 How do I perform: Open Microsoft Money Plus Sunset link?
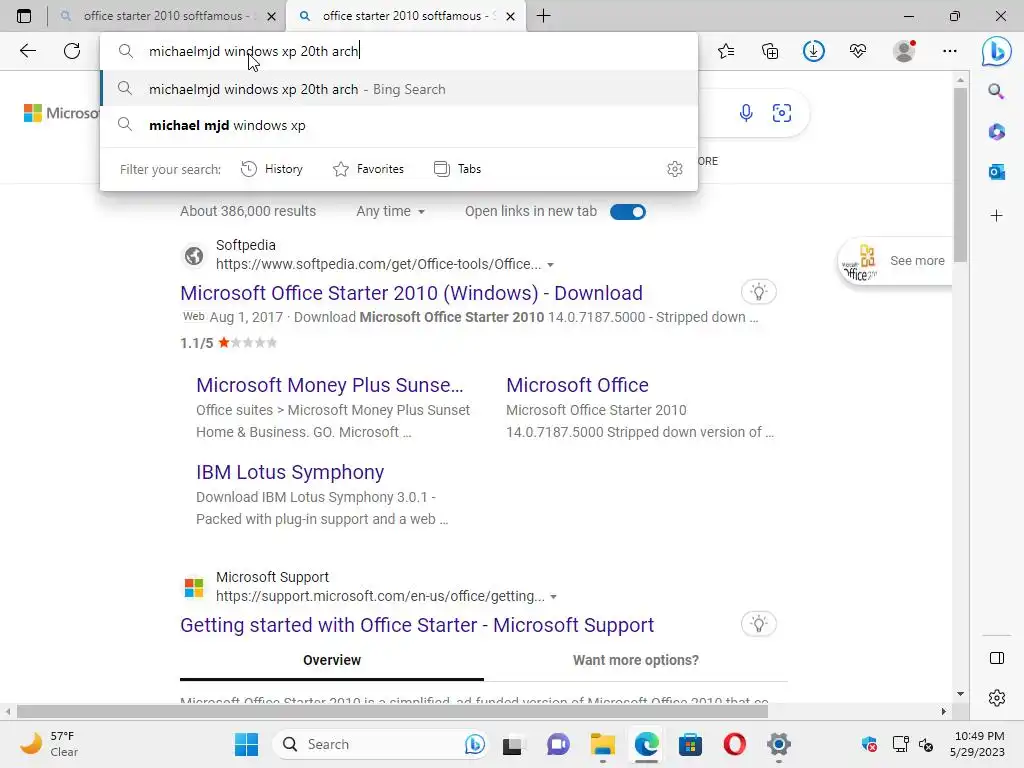[x=330, y=385]
